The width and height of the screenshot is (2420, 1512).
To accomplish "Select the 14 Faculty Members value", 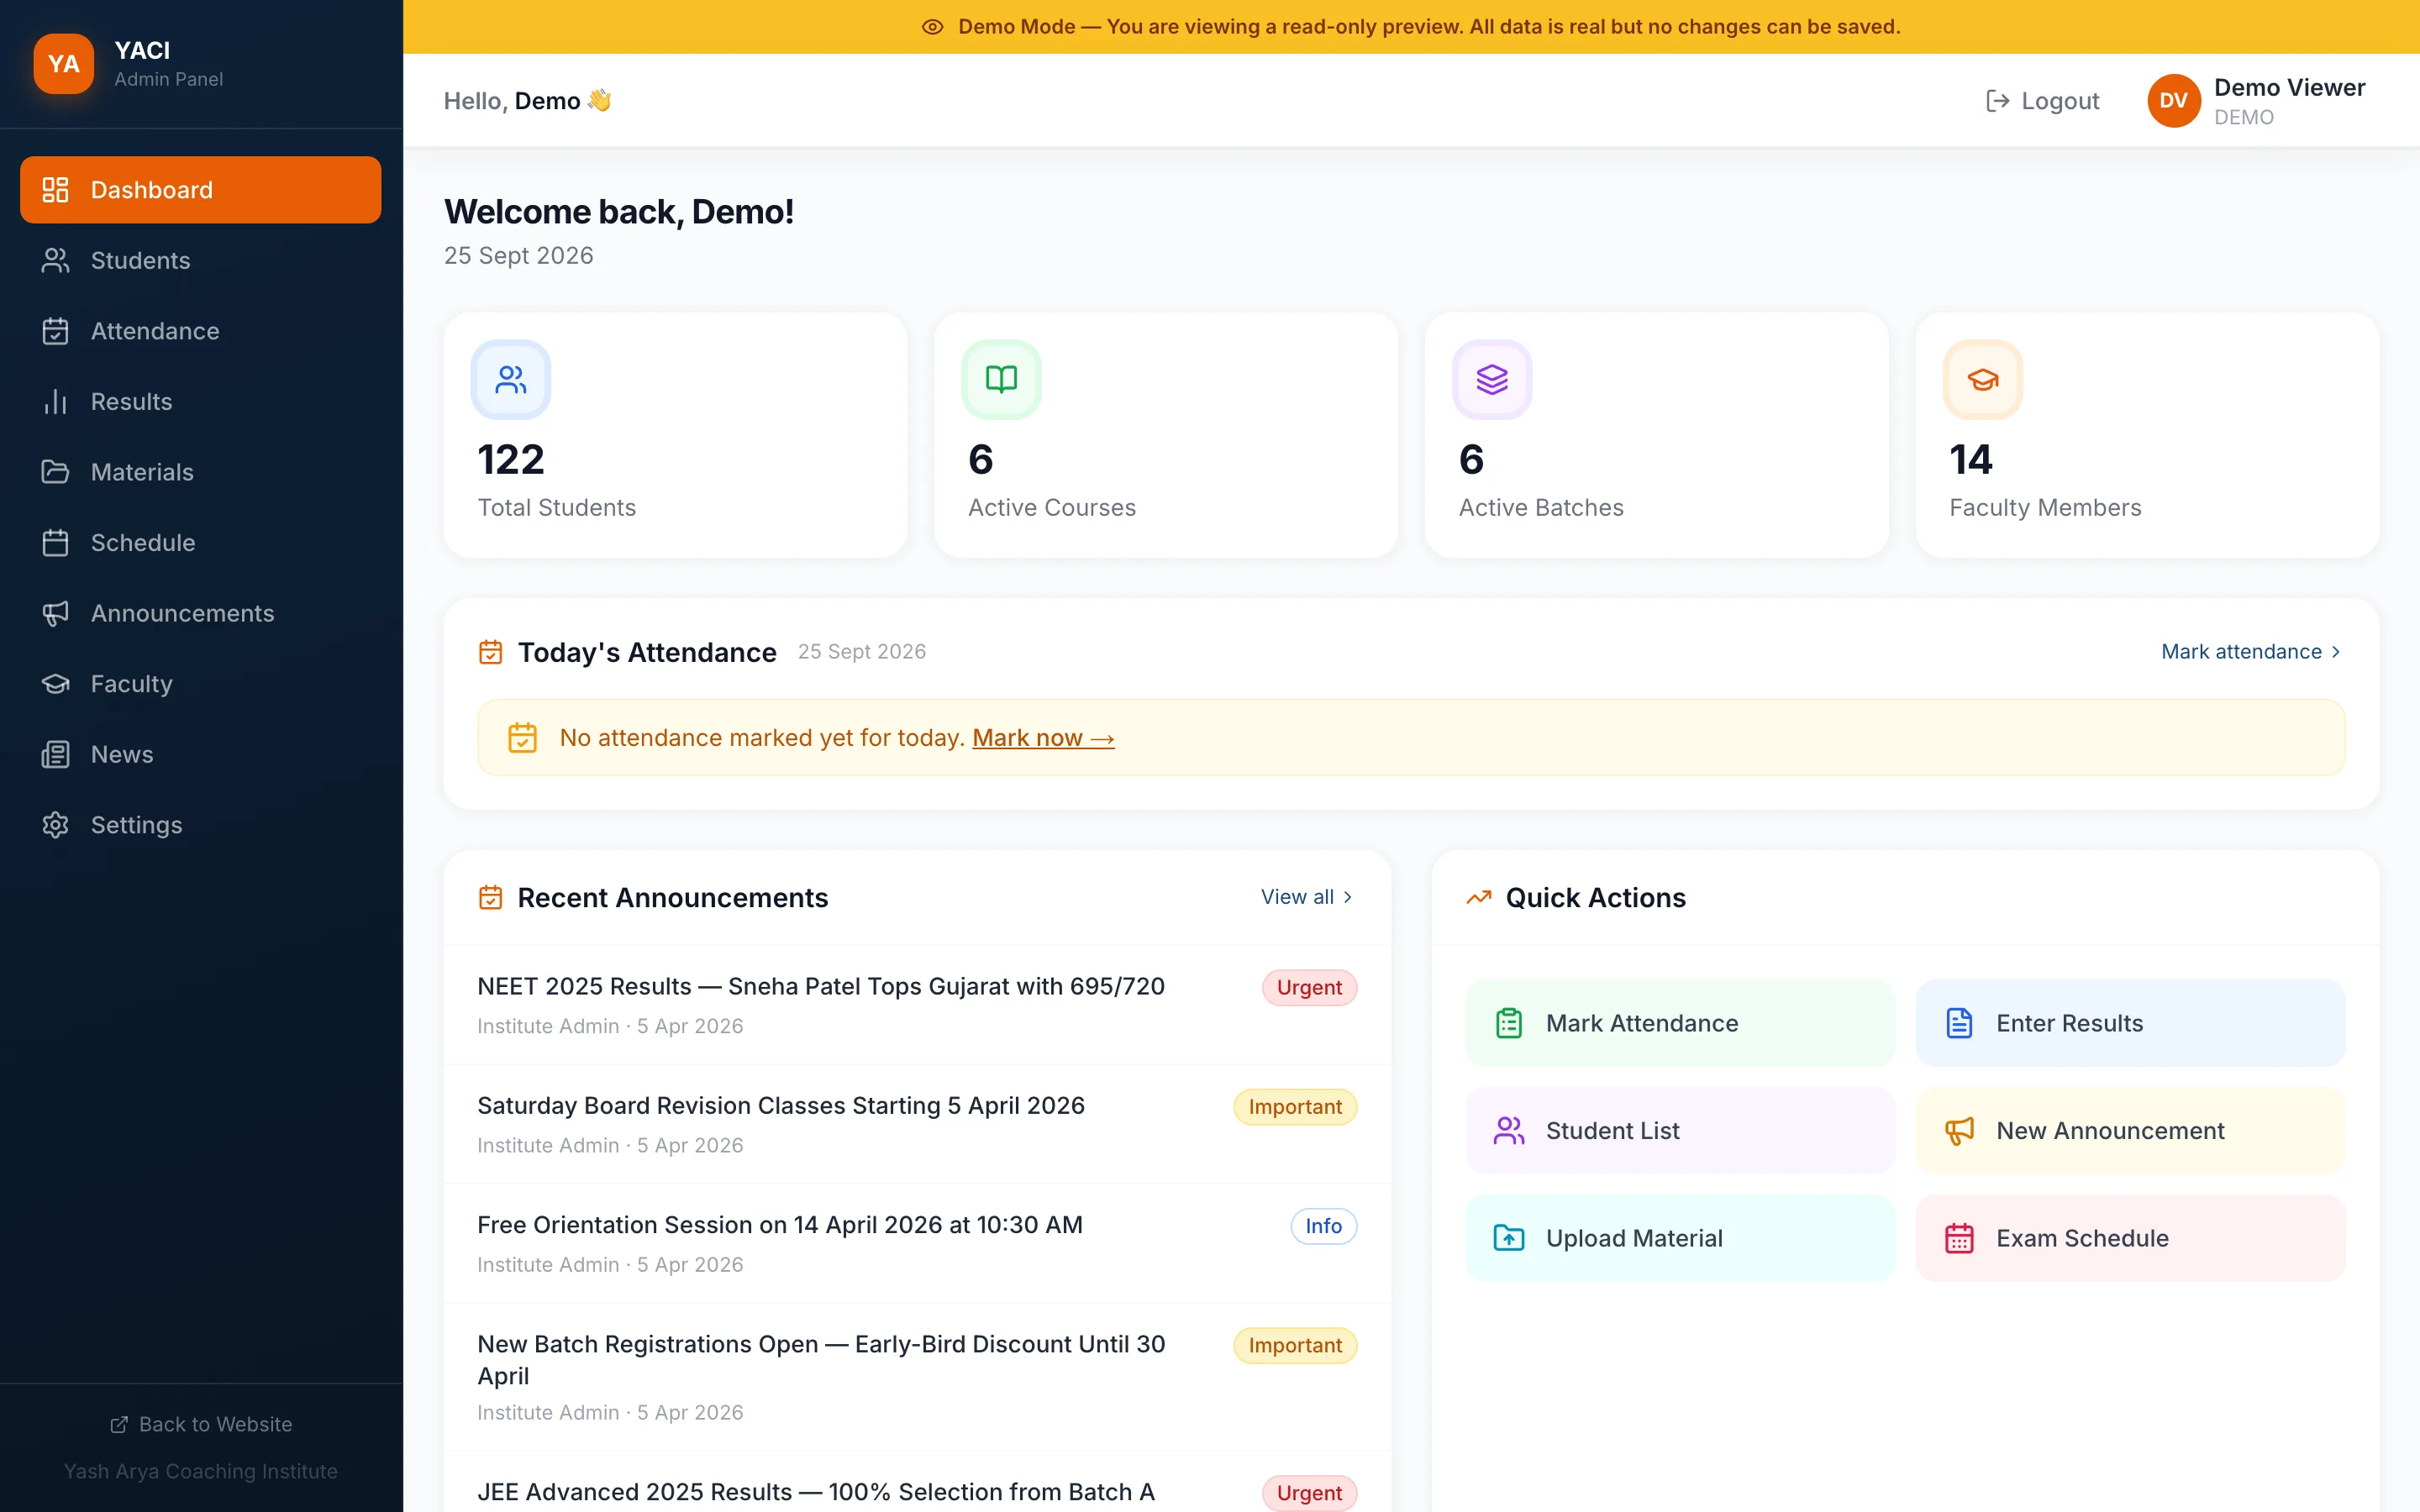I will [x=1971, y=460].
